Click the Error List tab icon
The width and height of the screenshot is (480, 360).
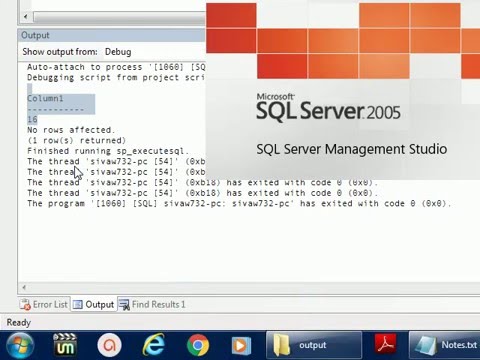coord(25,304)
